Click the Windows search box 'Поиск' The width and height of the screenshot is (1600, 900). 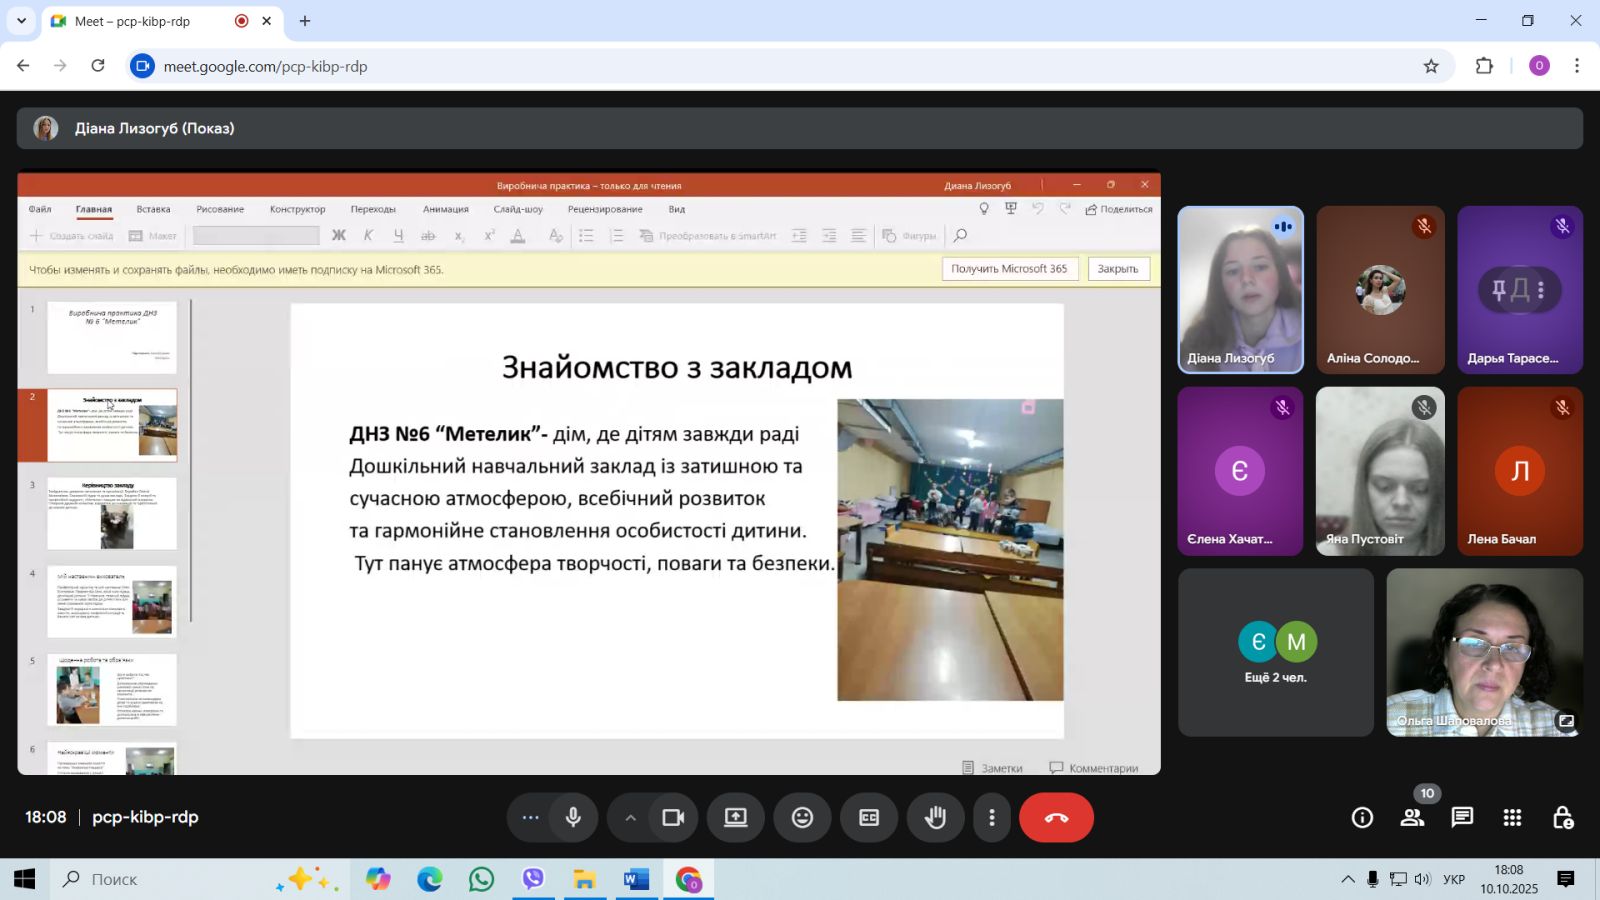(x=160, y=880)
